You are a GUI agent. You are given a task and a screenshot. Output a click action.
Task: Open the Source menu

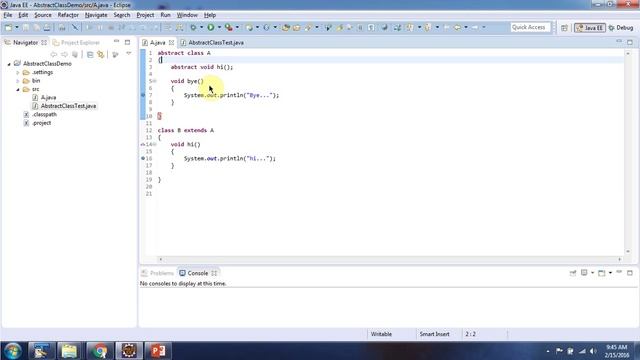(x=43, y=15)
